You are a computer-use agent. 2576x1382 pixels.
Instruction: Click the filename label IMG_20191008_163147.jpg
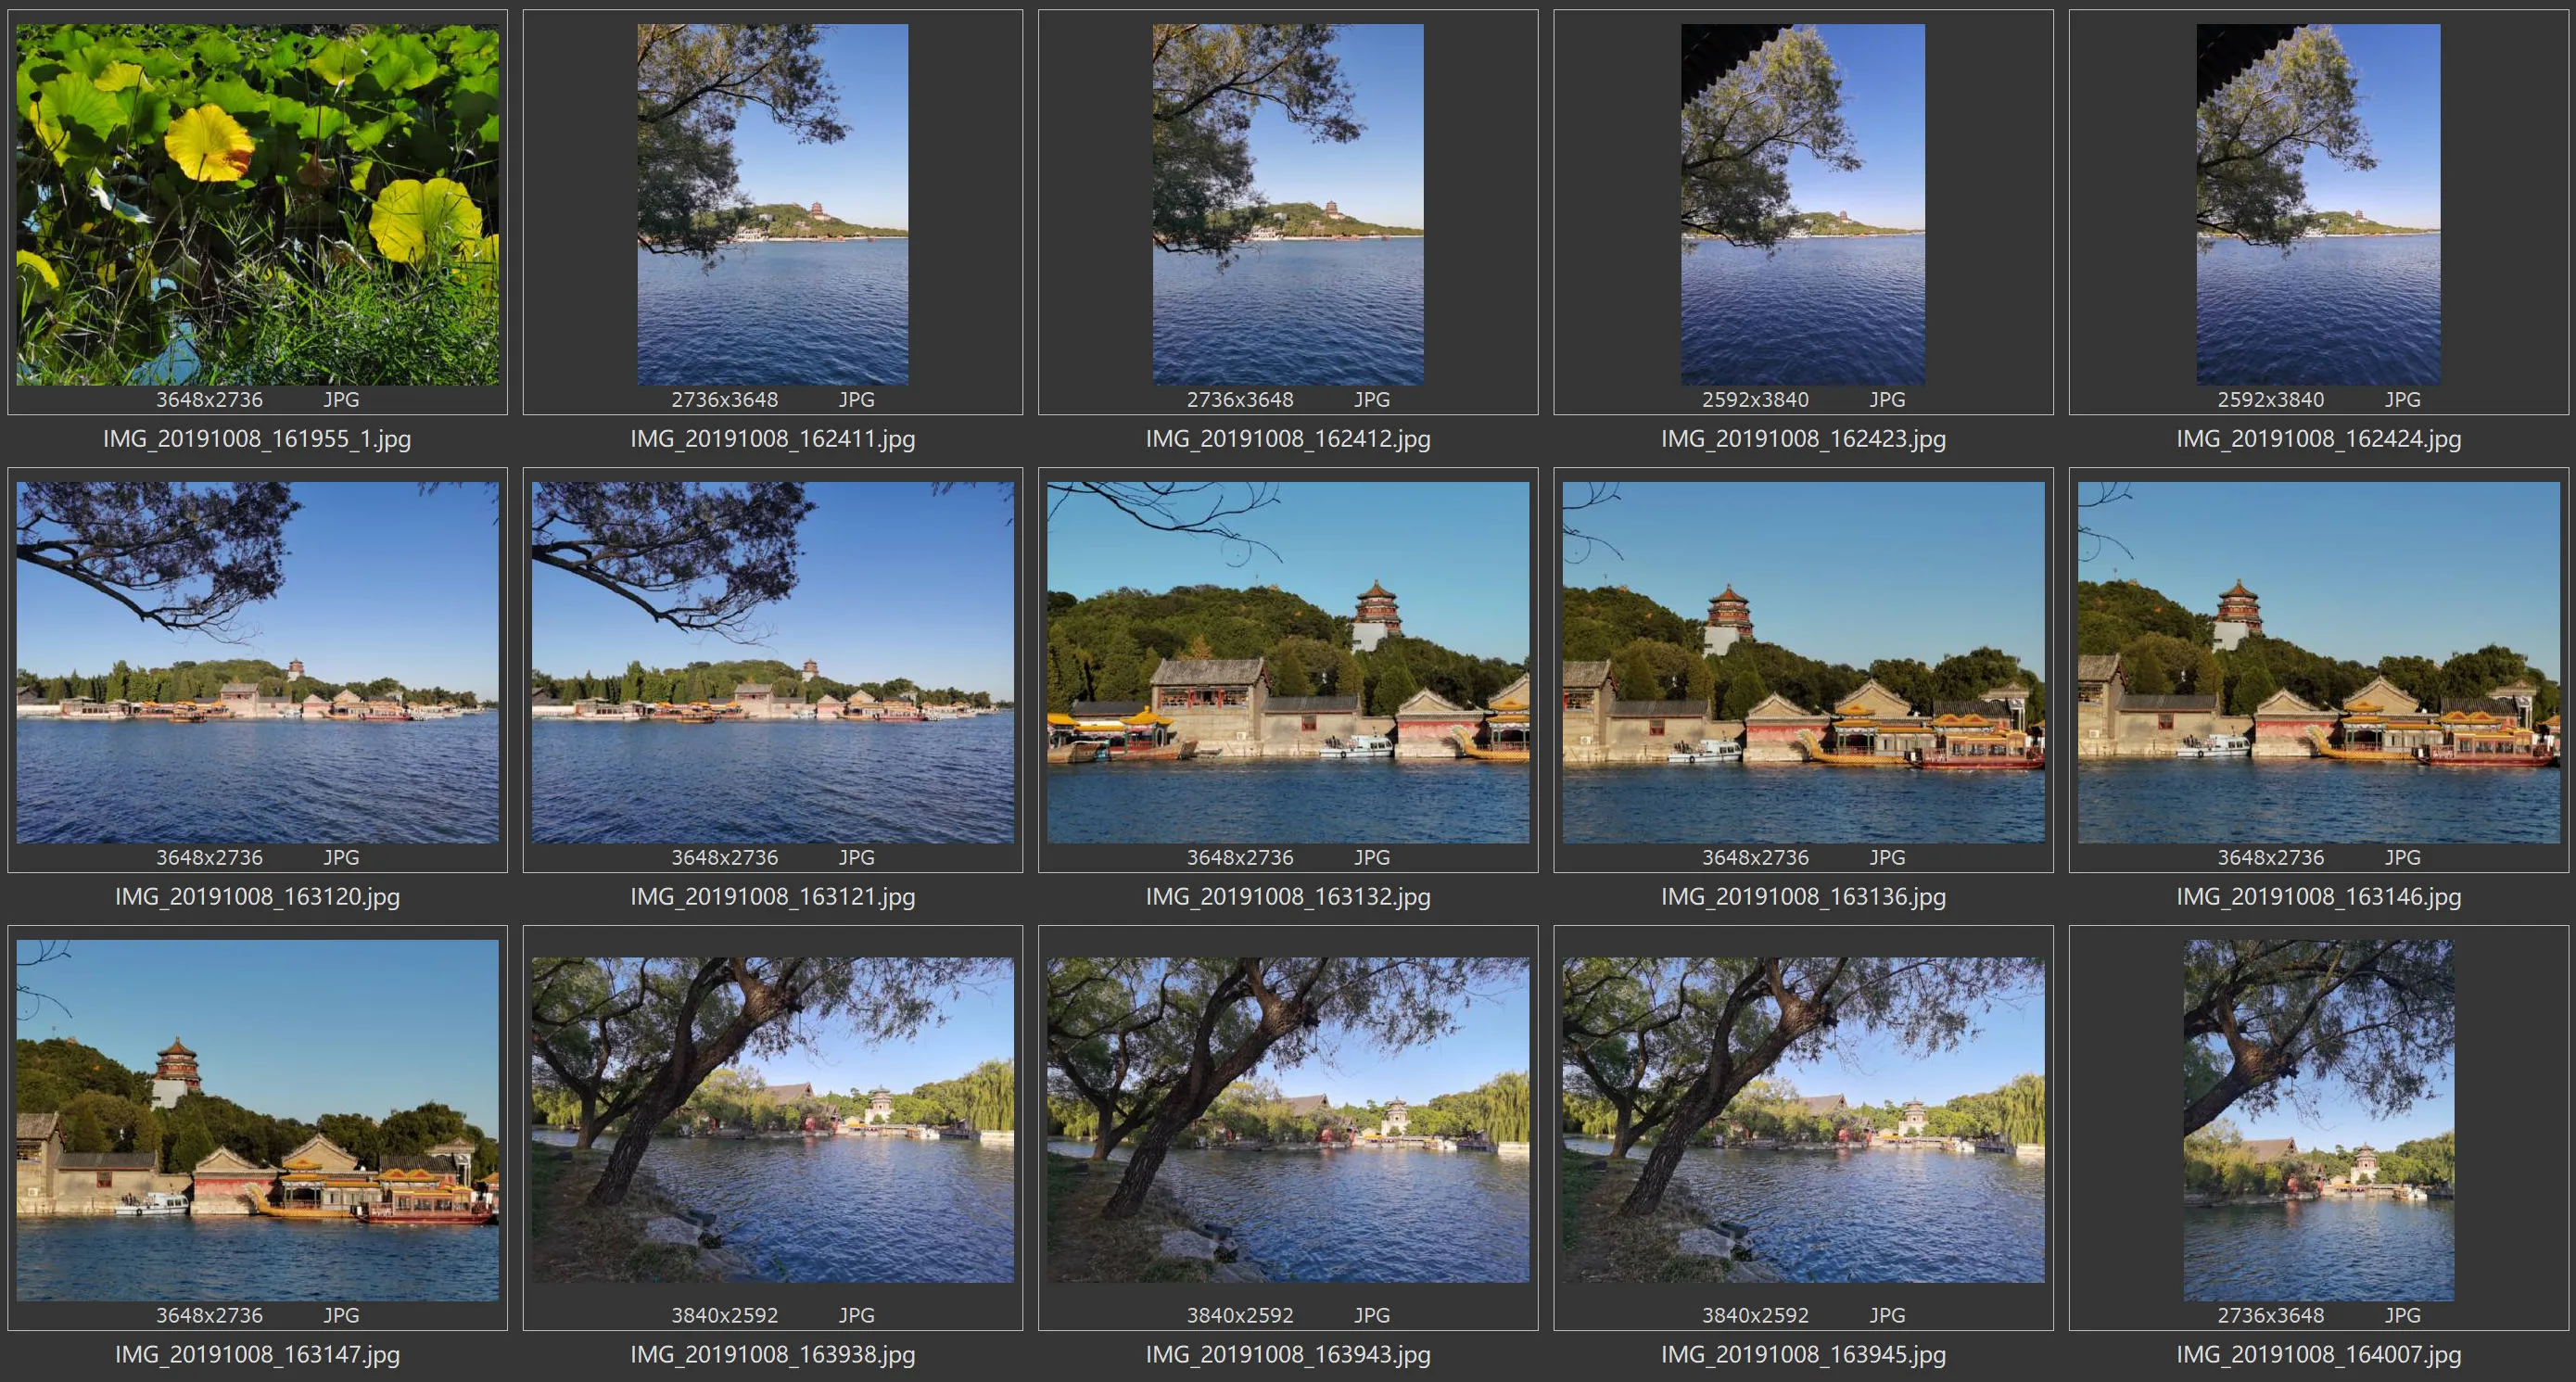coord(257,1355)
